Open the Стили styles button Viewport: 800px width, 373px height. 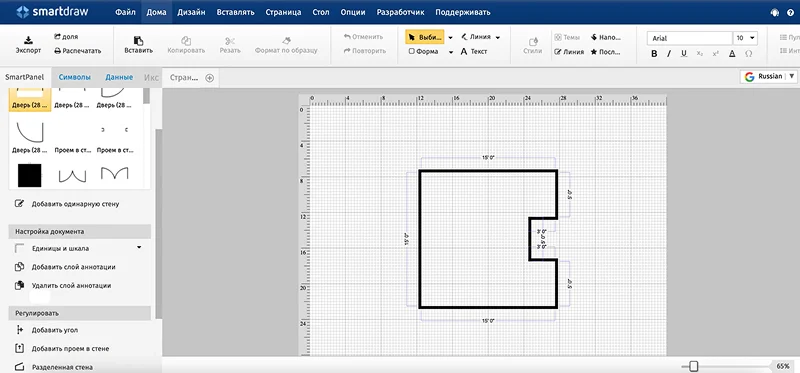[x=533, y=45]
